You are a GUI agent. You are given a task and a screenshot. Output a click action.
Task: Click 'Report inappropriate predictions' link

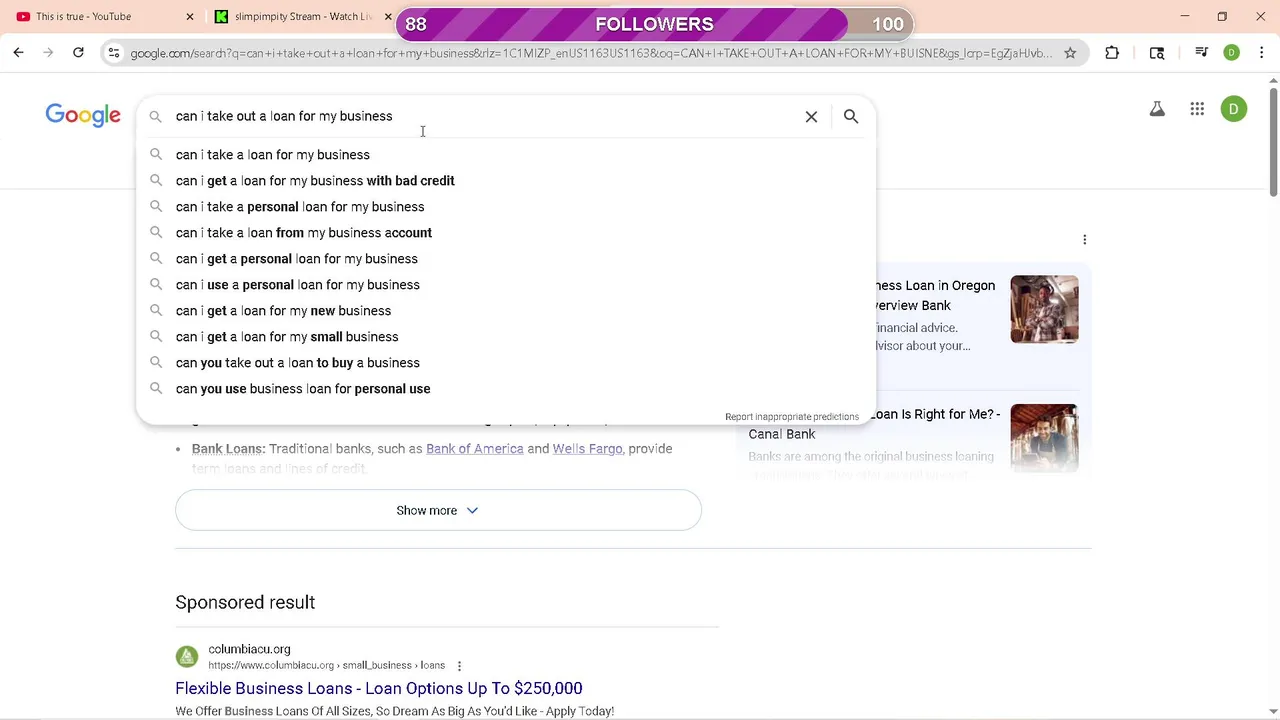click(x=792, y=417)
